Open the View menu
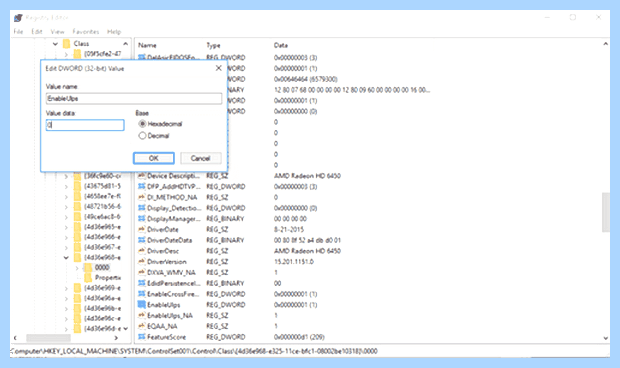Screen dimensions: 620x368 pyautogui.click(x=57, y=32)
